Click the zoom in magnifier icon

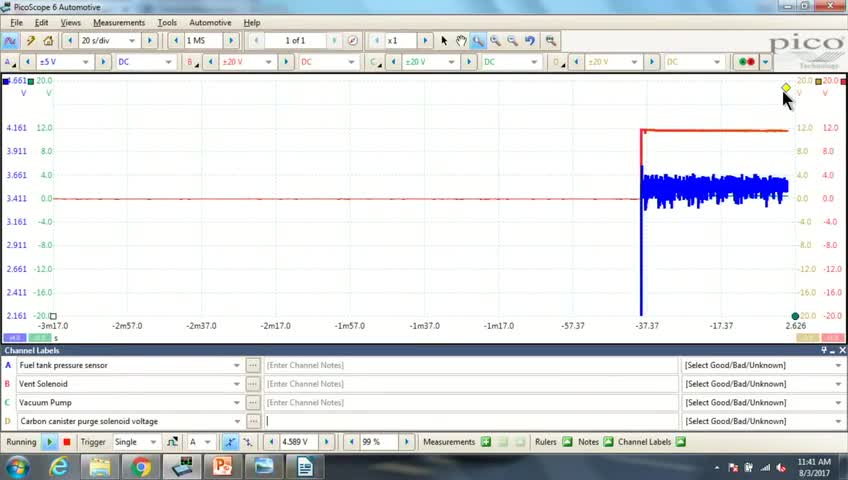495,41
